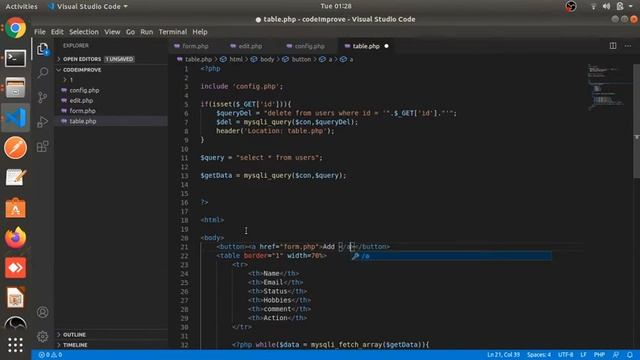
Task: Open the Text Editor from dock
Action: tap(16, 178)
